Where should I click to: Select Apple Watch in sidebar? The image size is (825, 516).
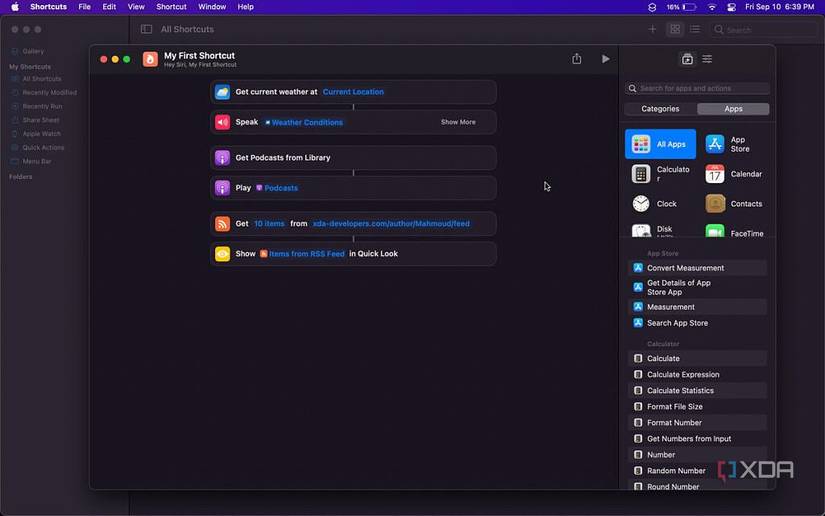pyautogui.click(x=41, y=134)
